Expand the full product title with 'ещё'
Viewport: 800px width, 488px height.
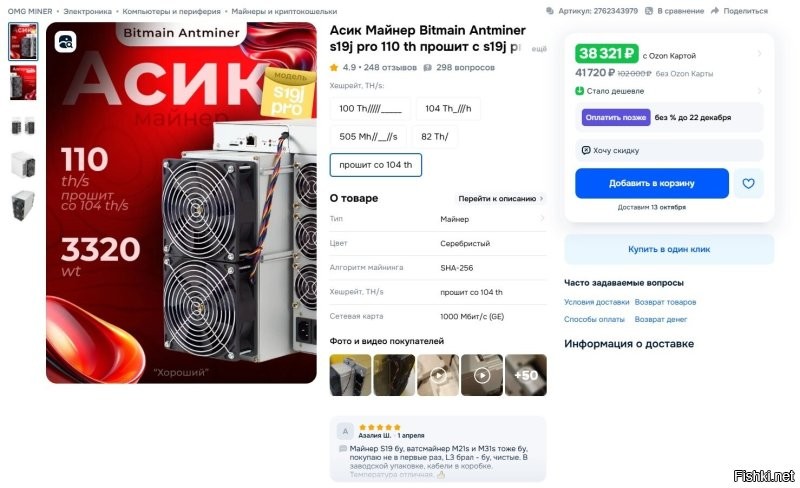tap(538, 48)
